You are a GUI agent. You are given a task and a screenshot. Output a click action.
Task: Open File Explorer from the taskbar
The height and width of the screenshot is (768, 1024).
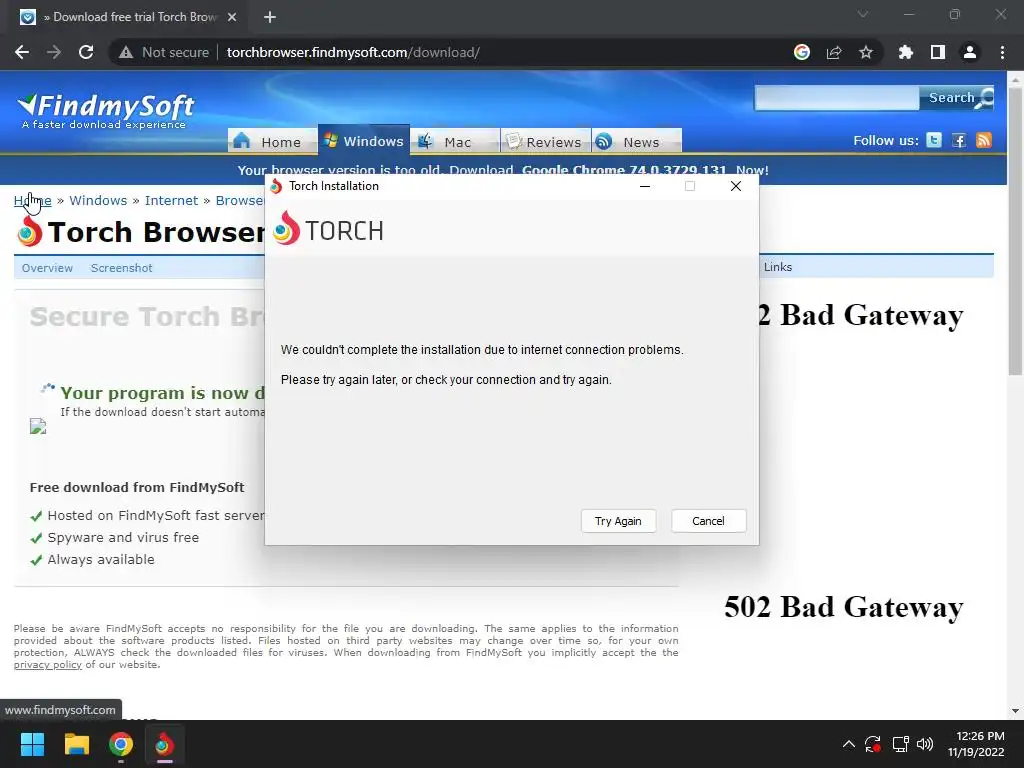(x=76, y=744)
